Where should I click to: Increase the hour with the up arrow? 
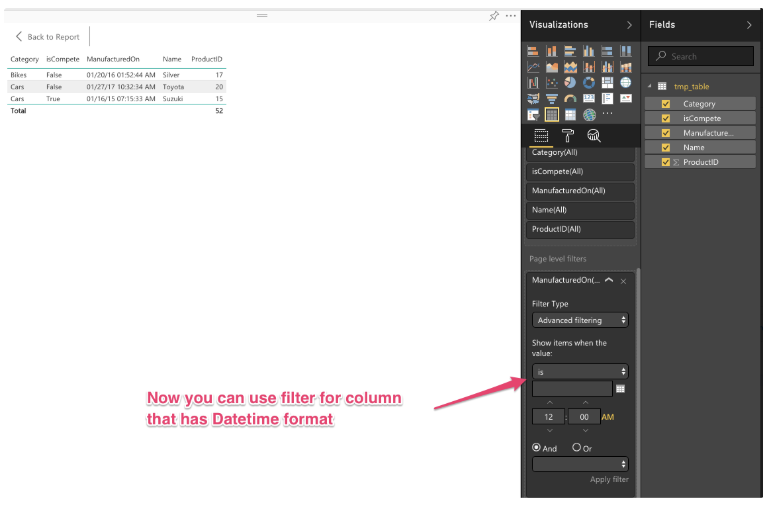coord(546,402)
